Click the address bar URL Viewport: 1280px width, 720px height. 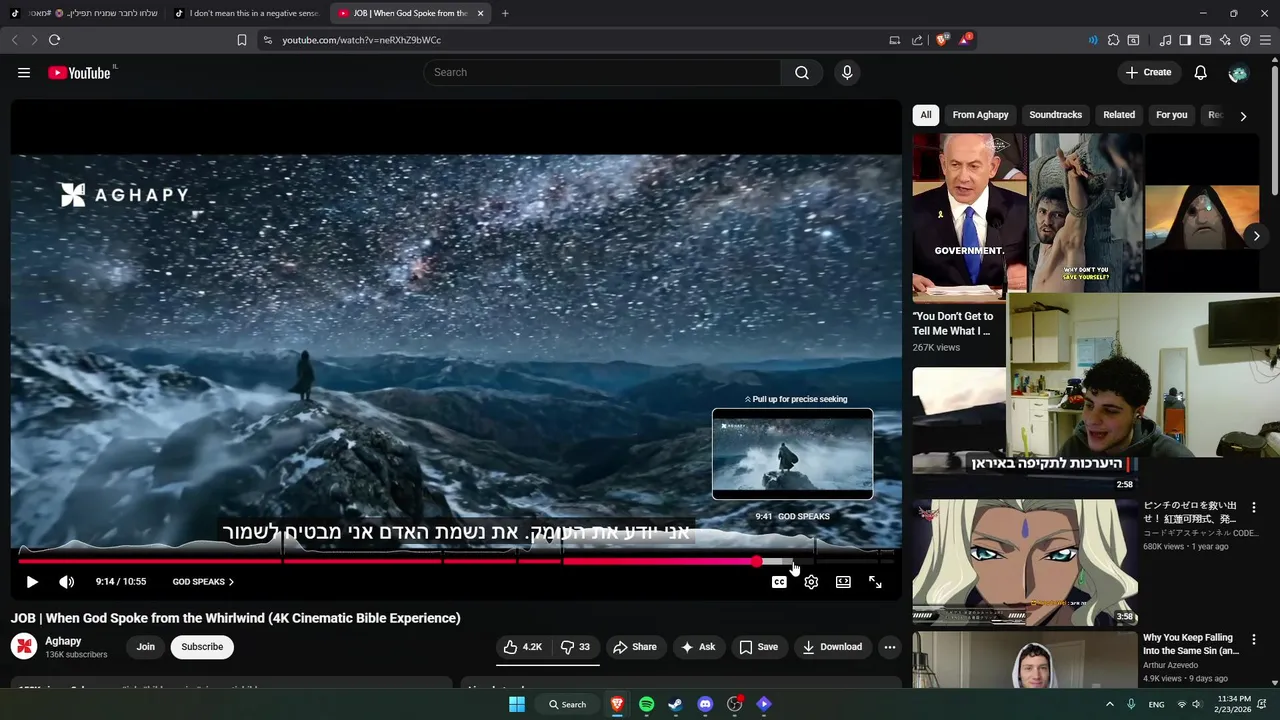pyautogui.click(x=361, y=40)
